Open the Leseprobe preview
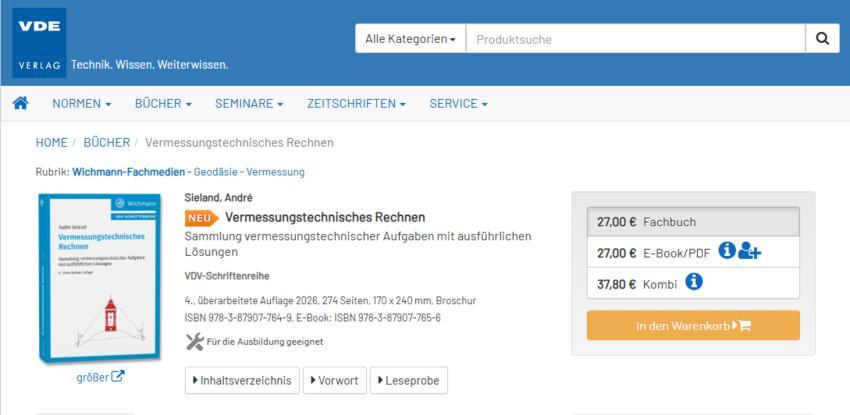This screenshot has width=850, height=415. (409, 380)
